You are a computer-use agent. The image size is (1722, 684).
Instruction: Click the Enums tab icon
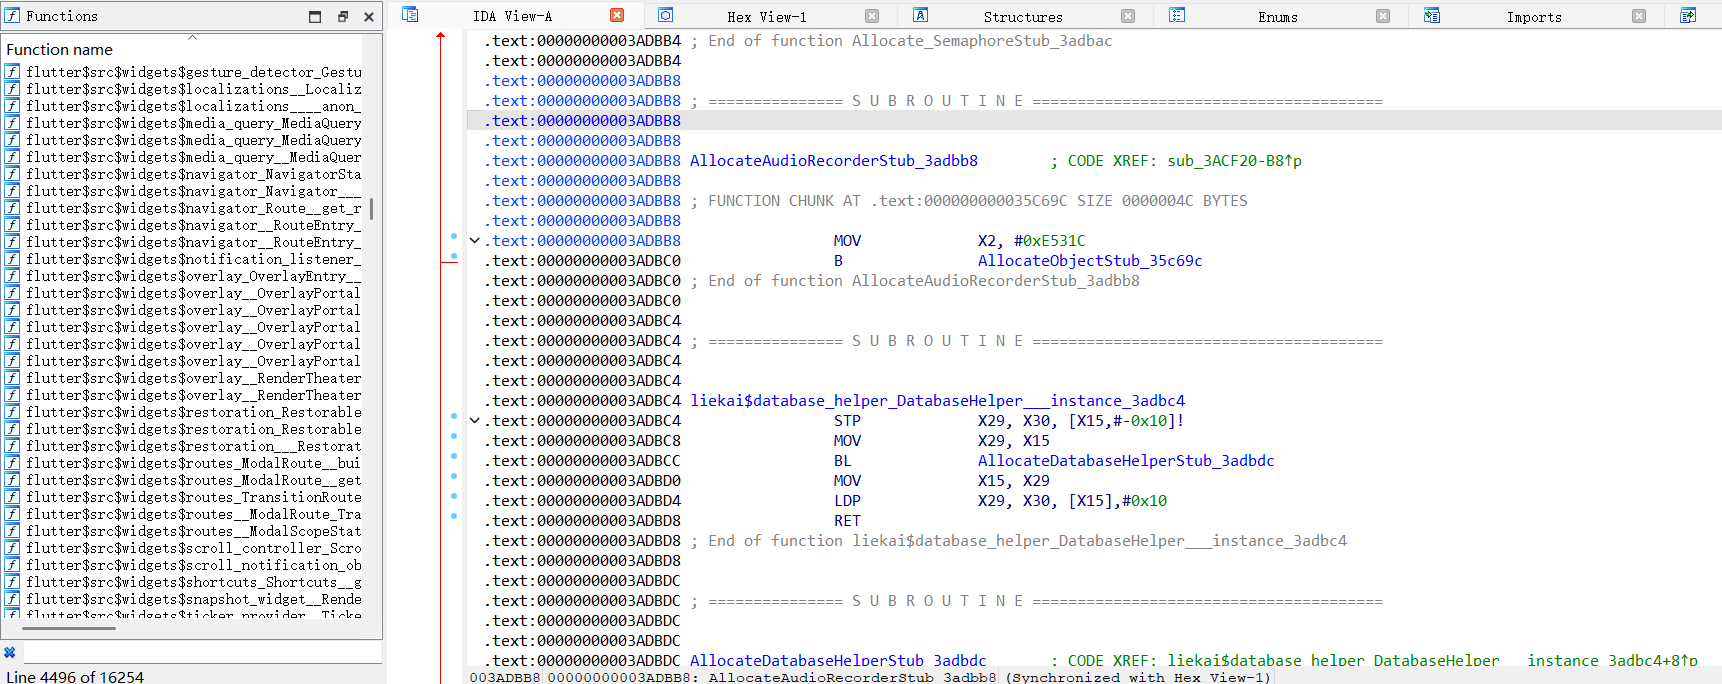[1177, 15]
